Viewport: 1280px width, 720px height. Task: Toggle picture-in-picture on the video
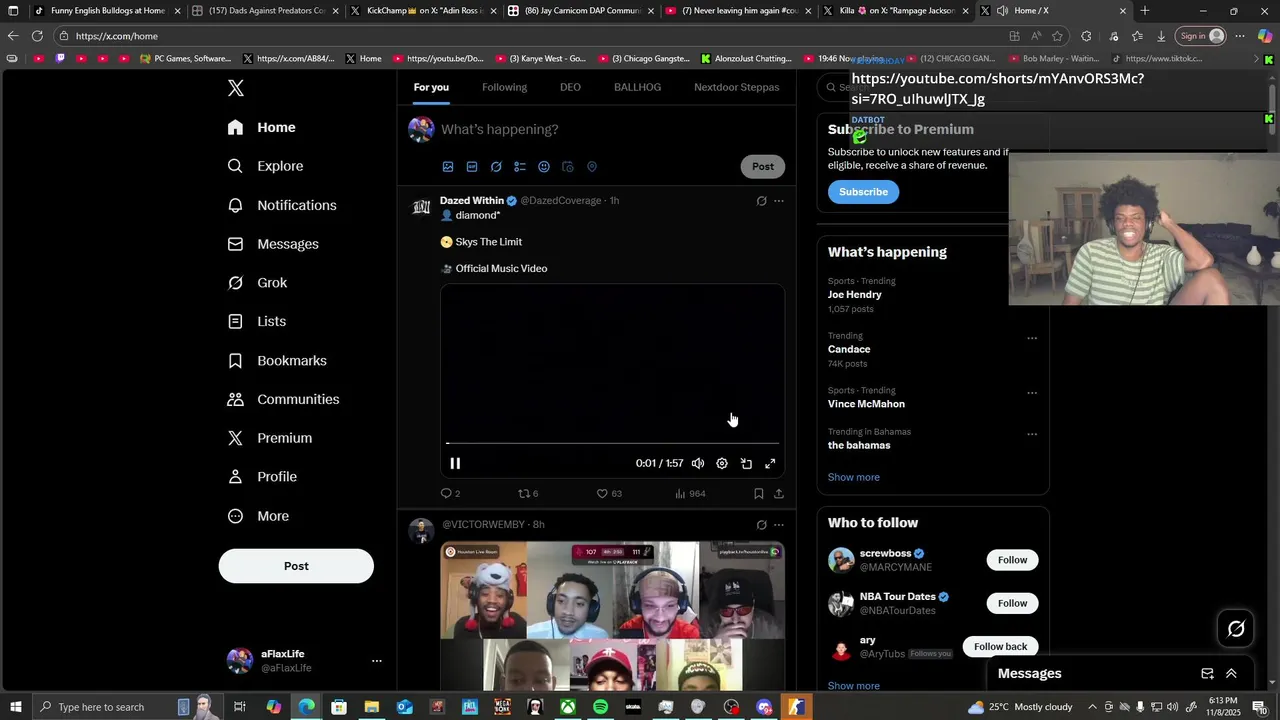point(746,464)
